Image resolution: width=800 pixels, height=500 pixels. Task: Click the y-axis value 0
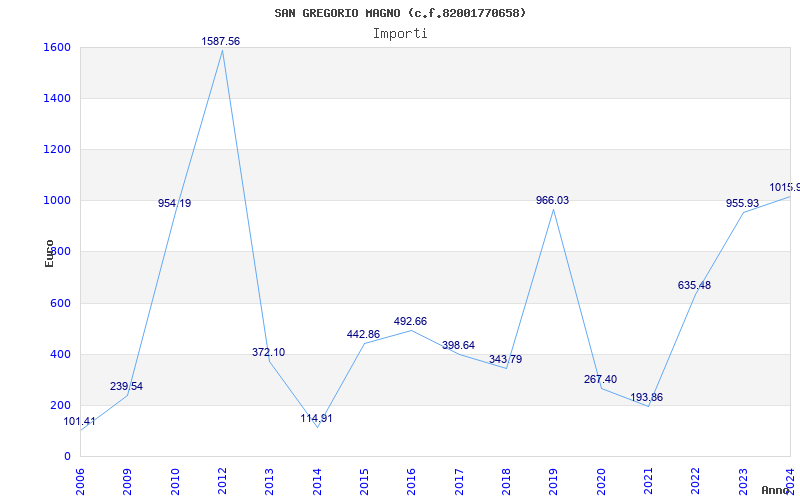[67, 456]
